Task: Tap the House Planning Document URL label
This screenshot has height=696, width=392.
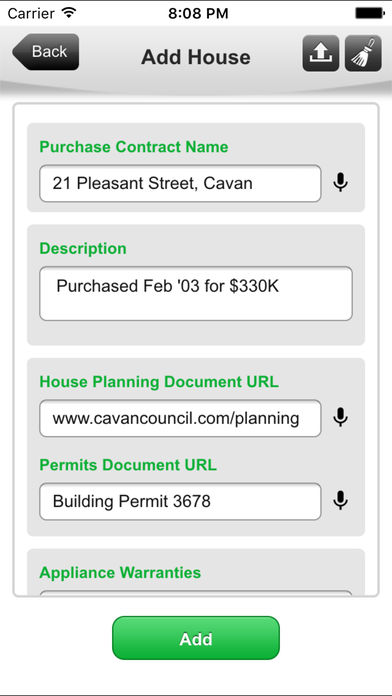Action: coord(159,382)
